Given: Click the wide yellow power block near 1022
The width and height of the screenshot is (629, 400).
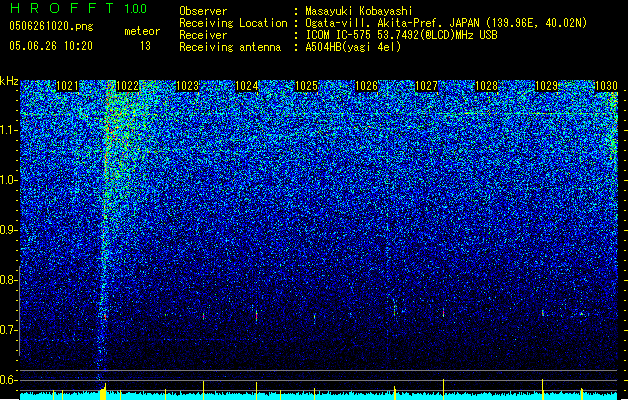Looking at the screenshot, I should pyautogui.click(x=103, y=393).
